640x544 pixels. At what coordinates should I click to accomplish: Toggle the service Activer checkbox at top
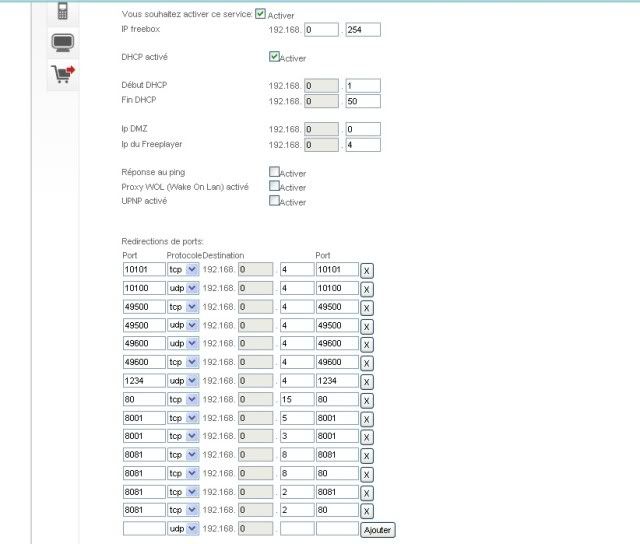[x=260, y=14]
